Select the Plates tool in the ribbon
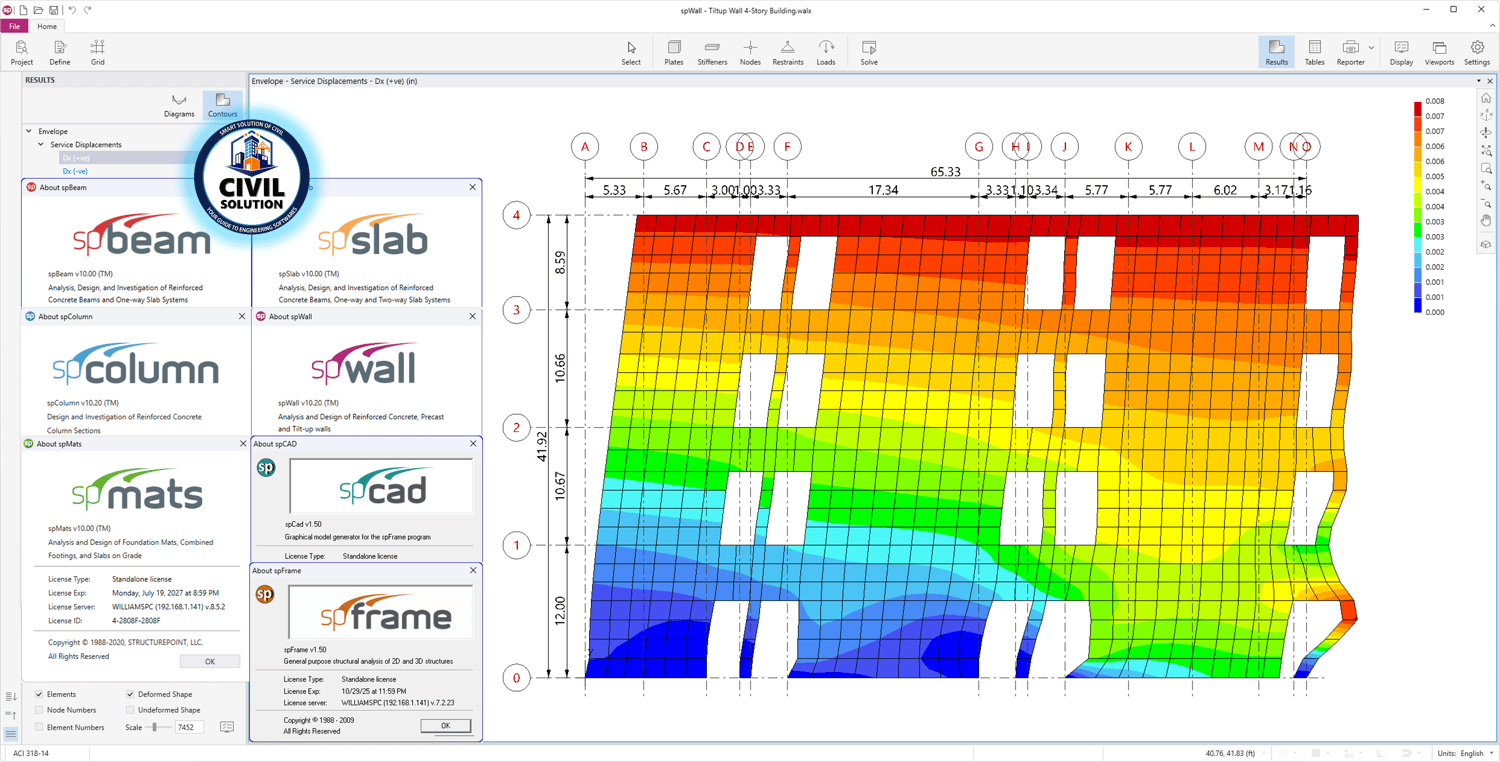This screenshot has height=762, width=1500. [x=674, y=52]
